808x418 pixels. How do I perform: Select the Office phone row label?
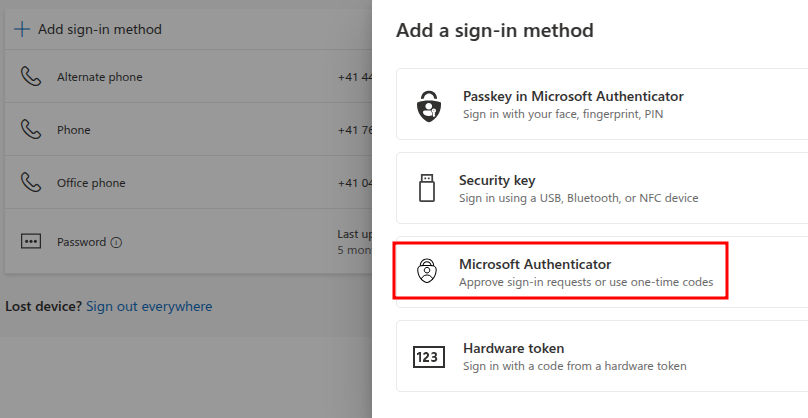click(91, 183)
